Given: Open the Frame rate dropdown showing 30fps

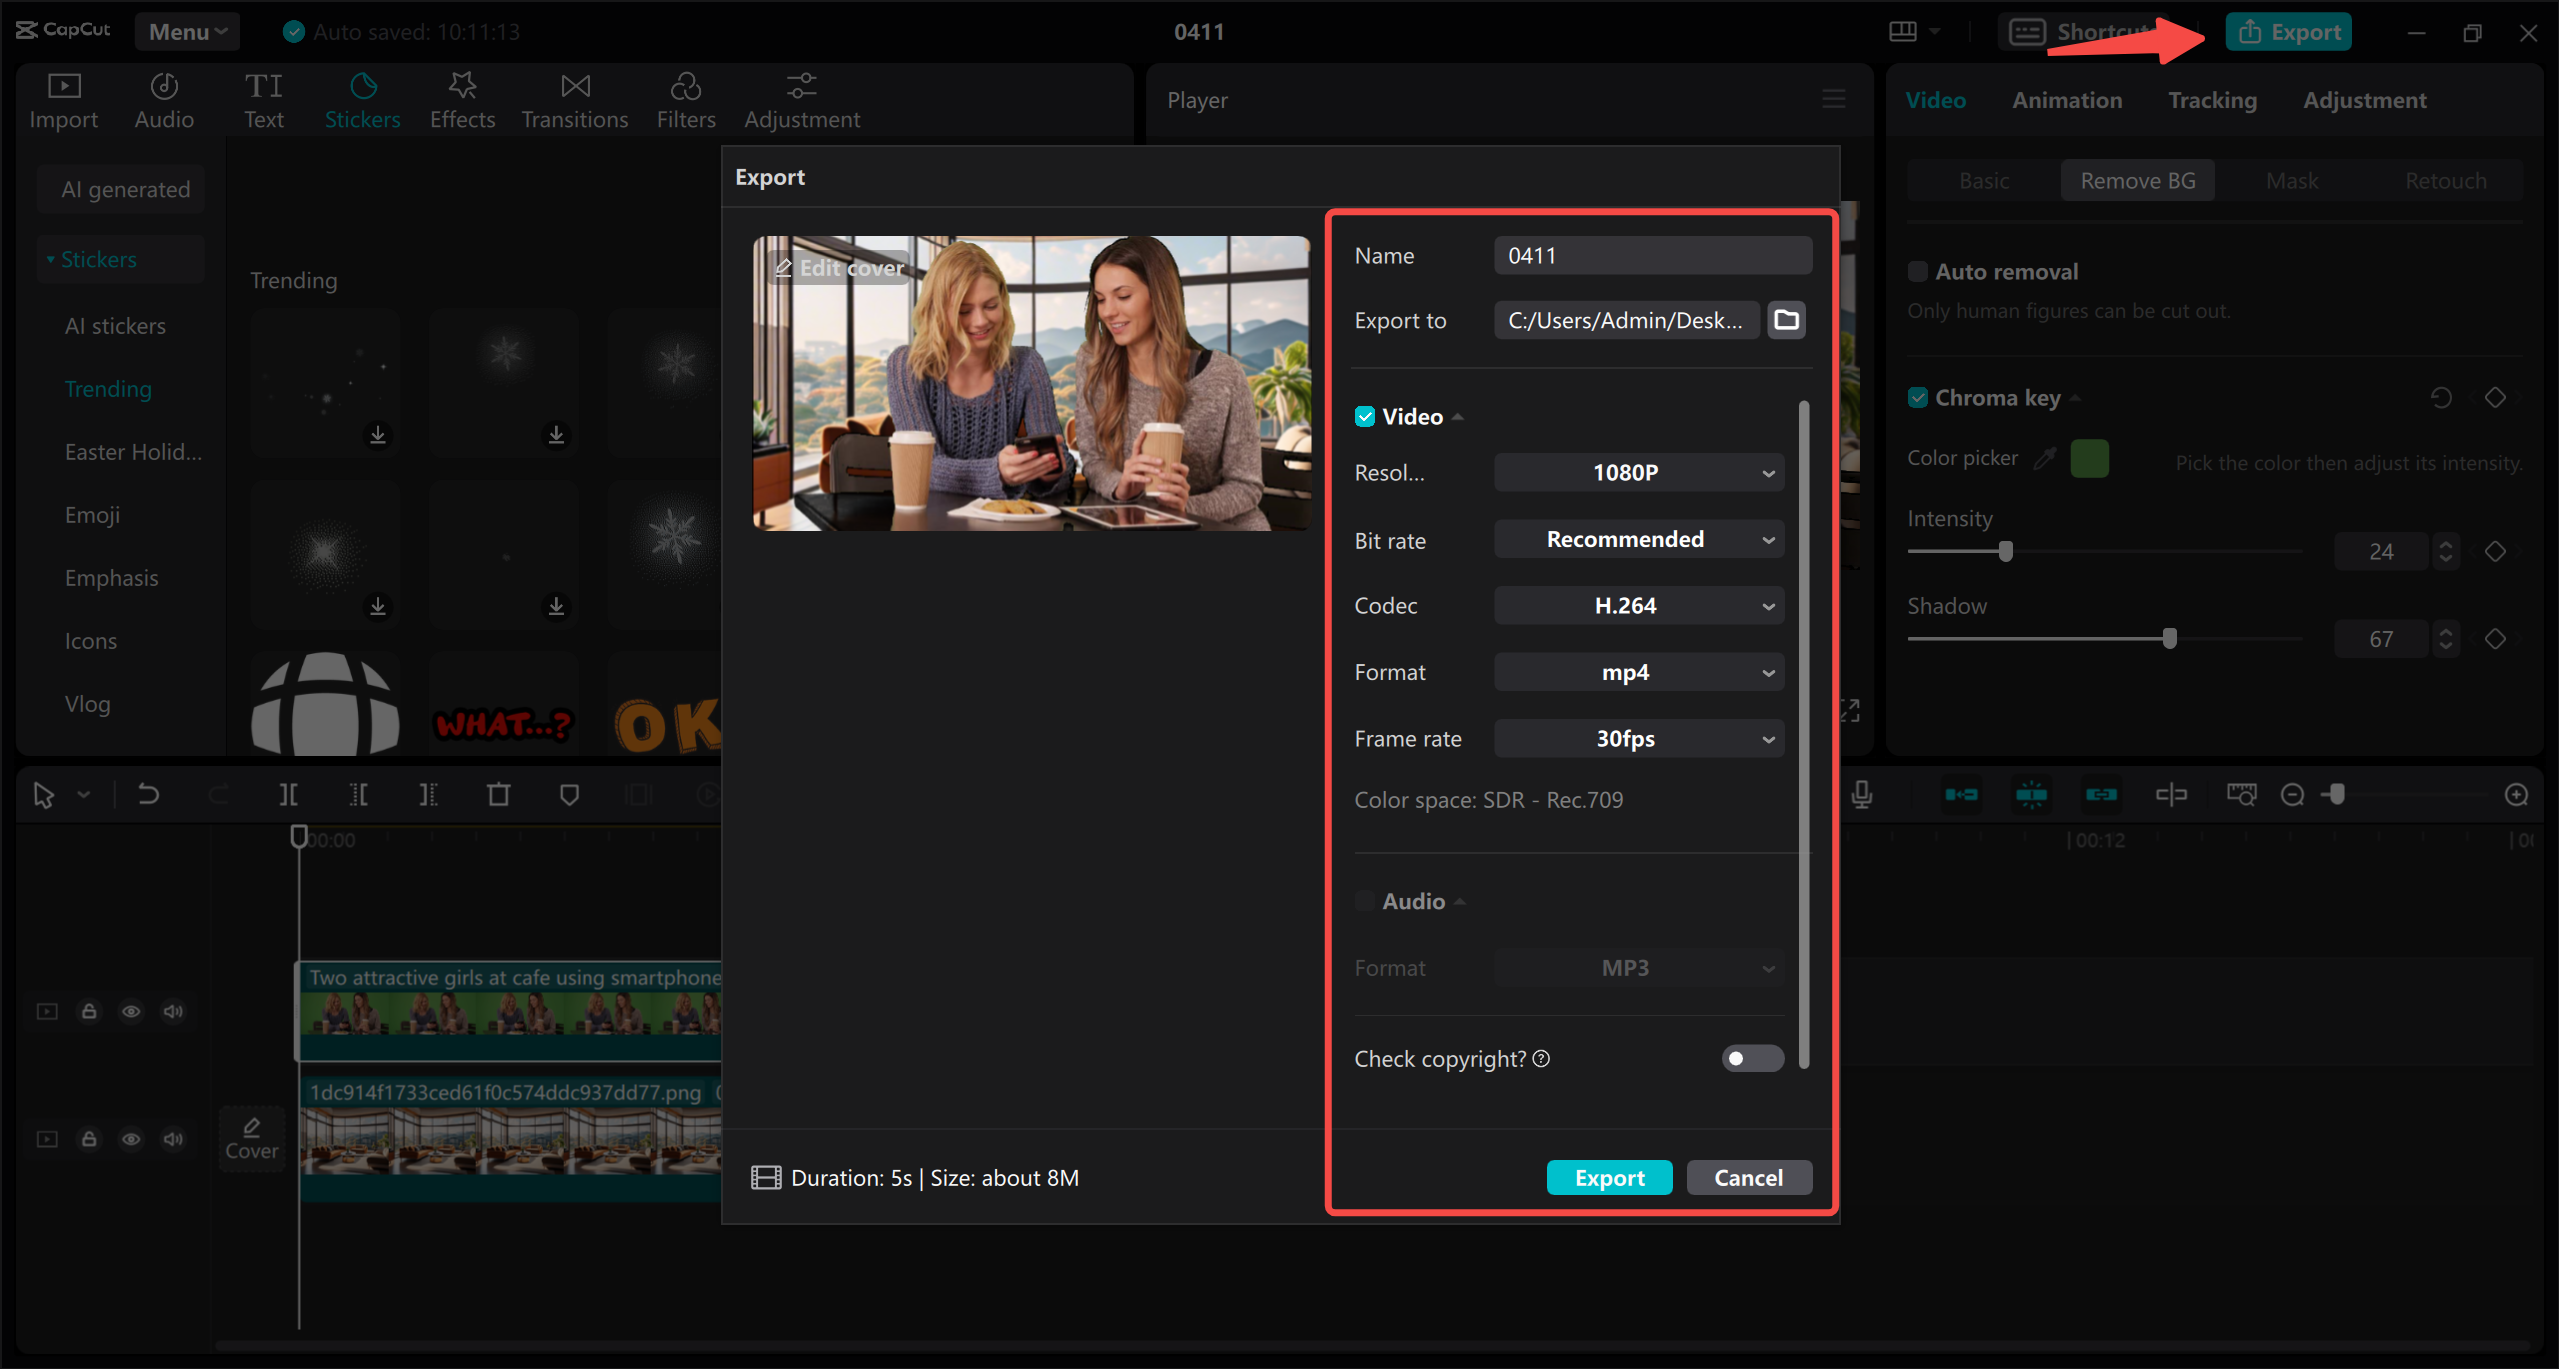Looking at the screenshot, I should pyautogui.click(x=1637, y=738).
